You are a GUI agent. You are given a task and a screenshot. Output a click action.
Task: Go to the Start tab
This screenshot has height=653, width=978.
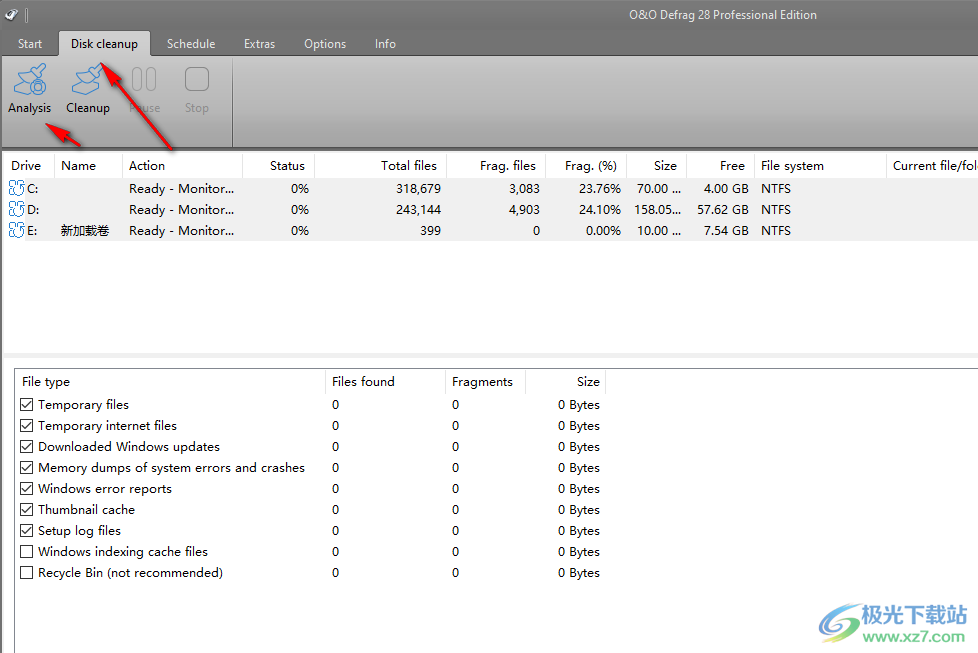30,44
